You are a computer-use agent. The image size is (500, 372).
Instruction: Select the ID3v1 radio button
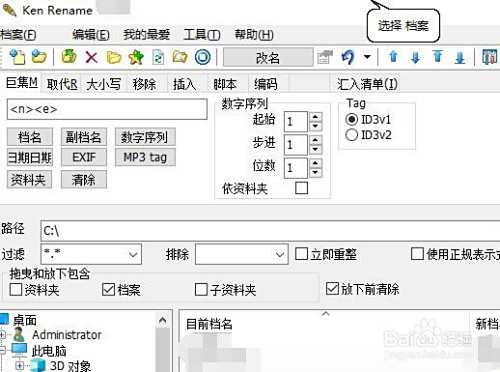(352, 119)
